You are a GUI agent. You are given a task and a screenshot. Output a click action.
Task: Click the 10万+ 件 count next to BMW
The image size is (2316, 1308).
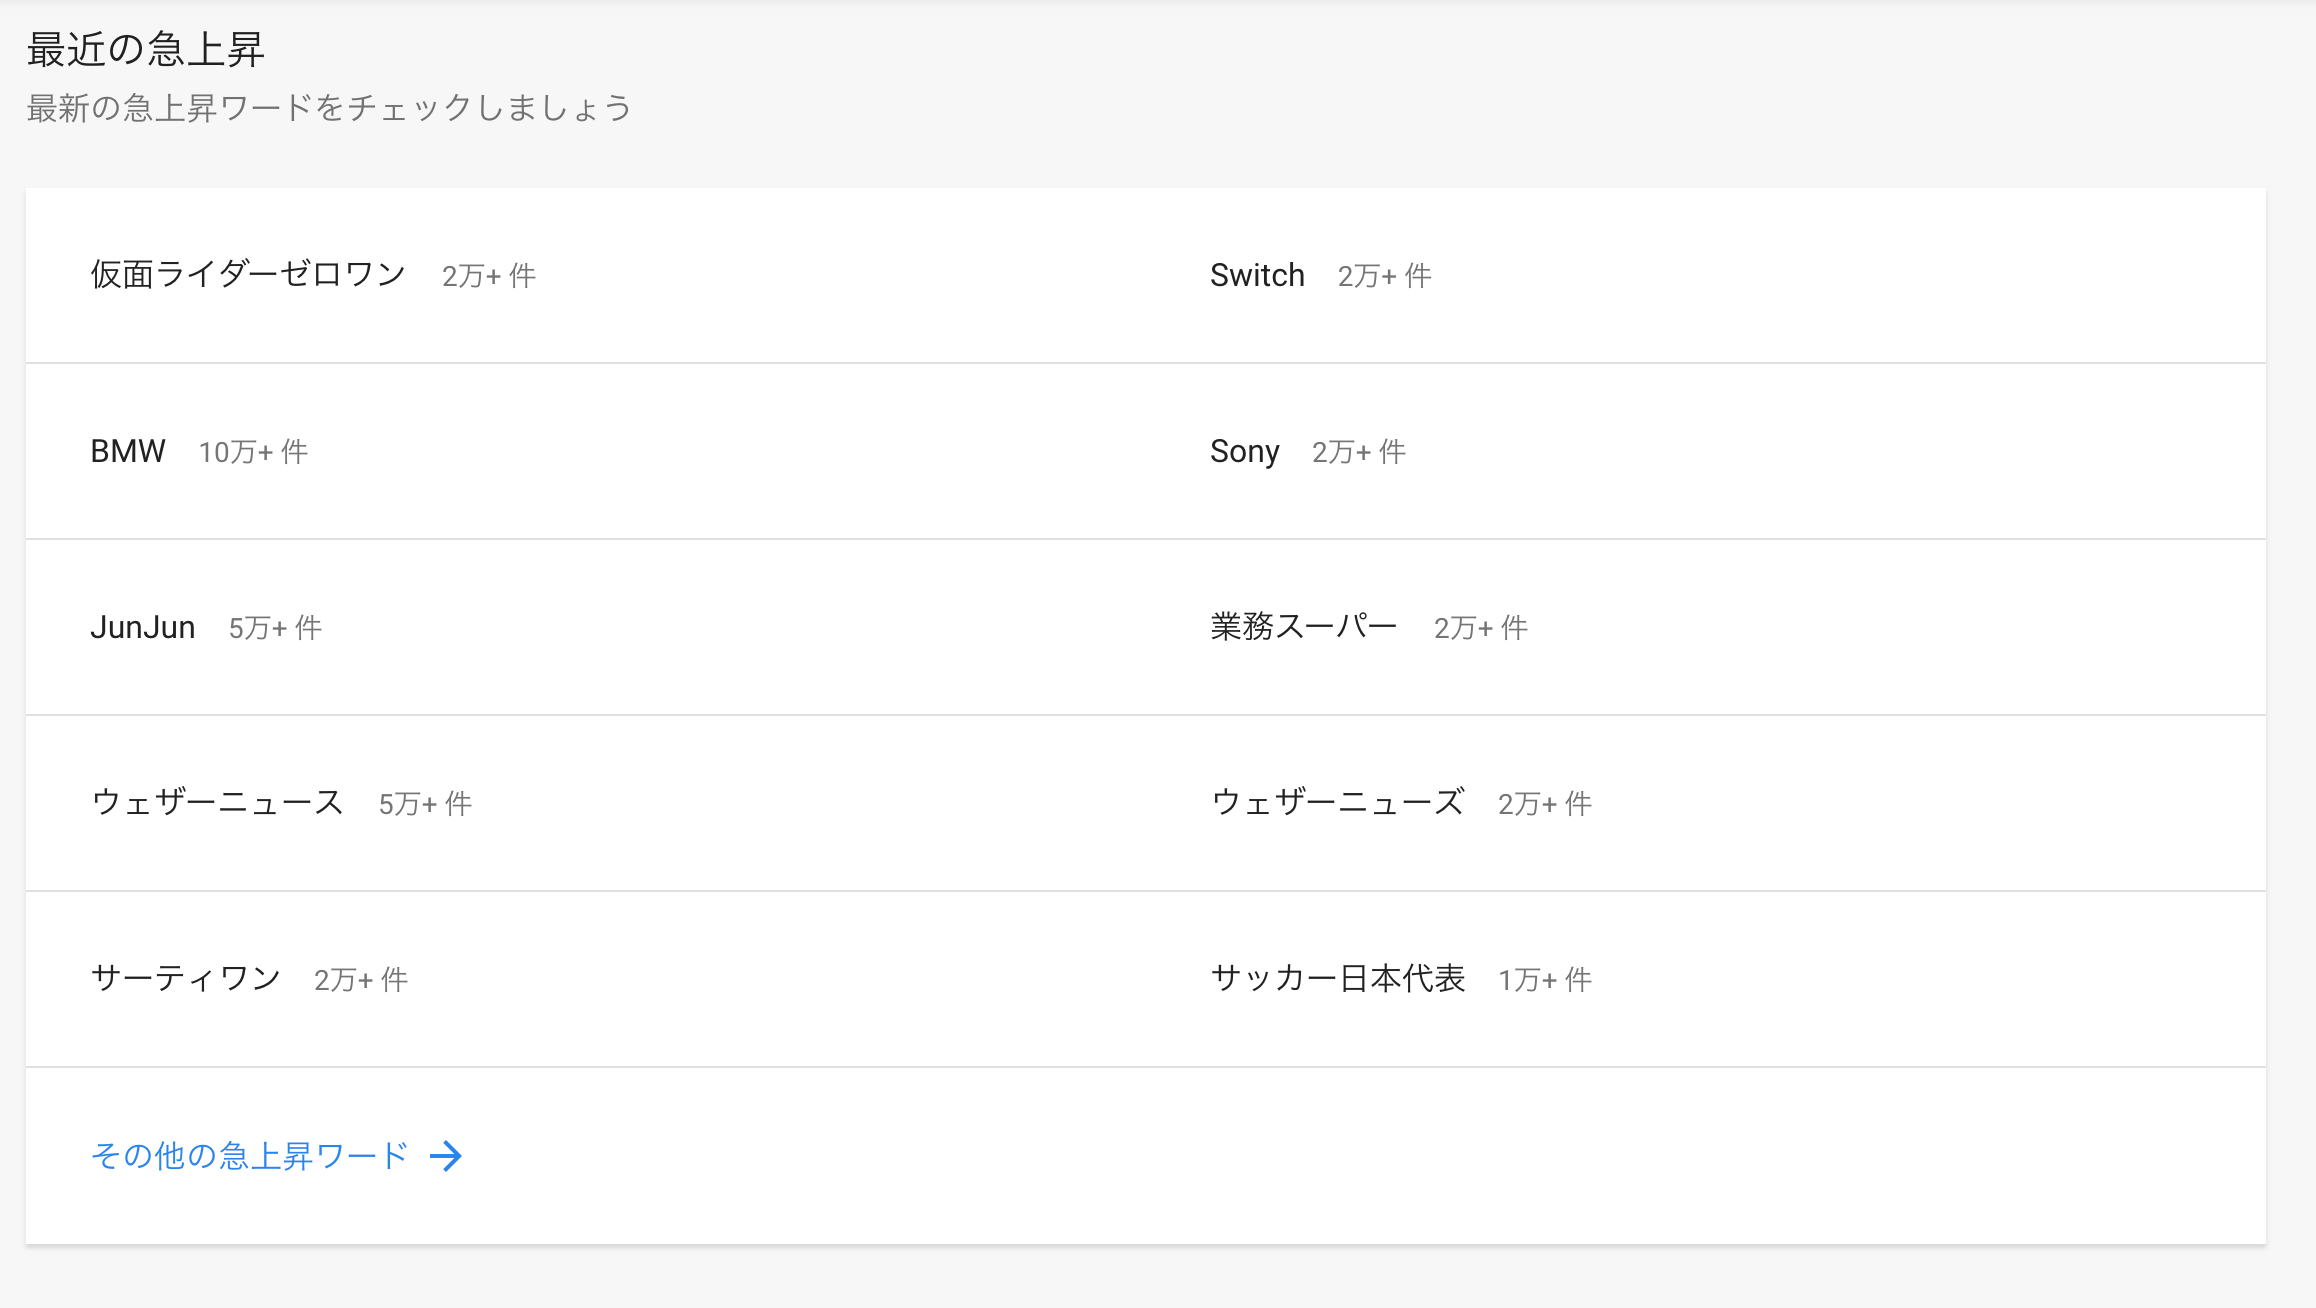tap(253, 452)
